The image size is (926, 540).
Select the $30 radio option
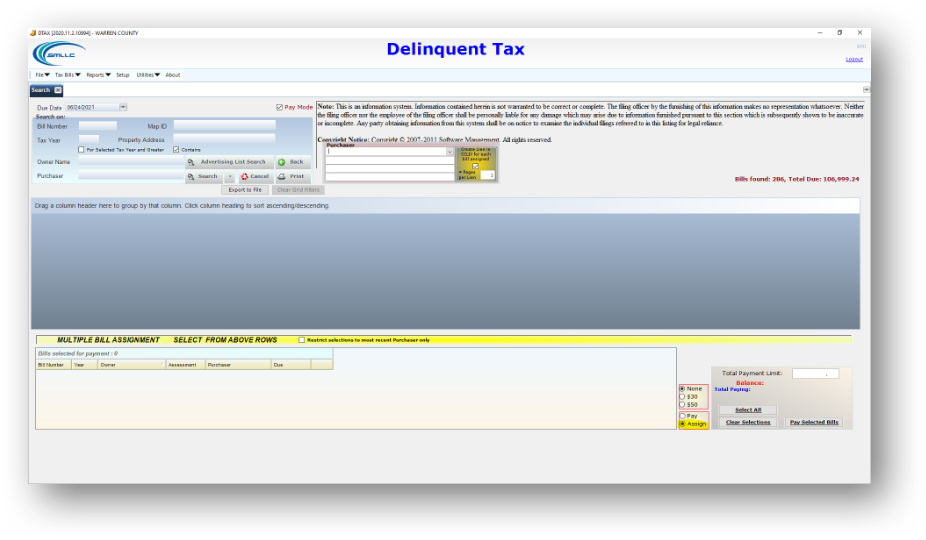point(682,397)
